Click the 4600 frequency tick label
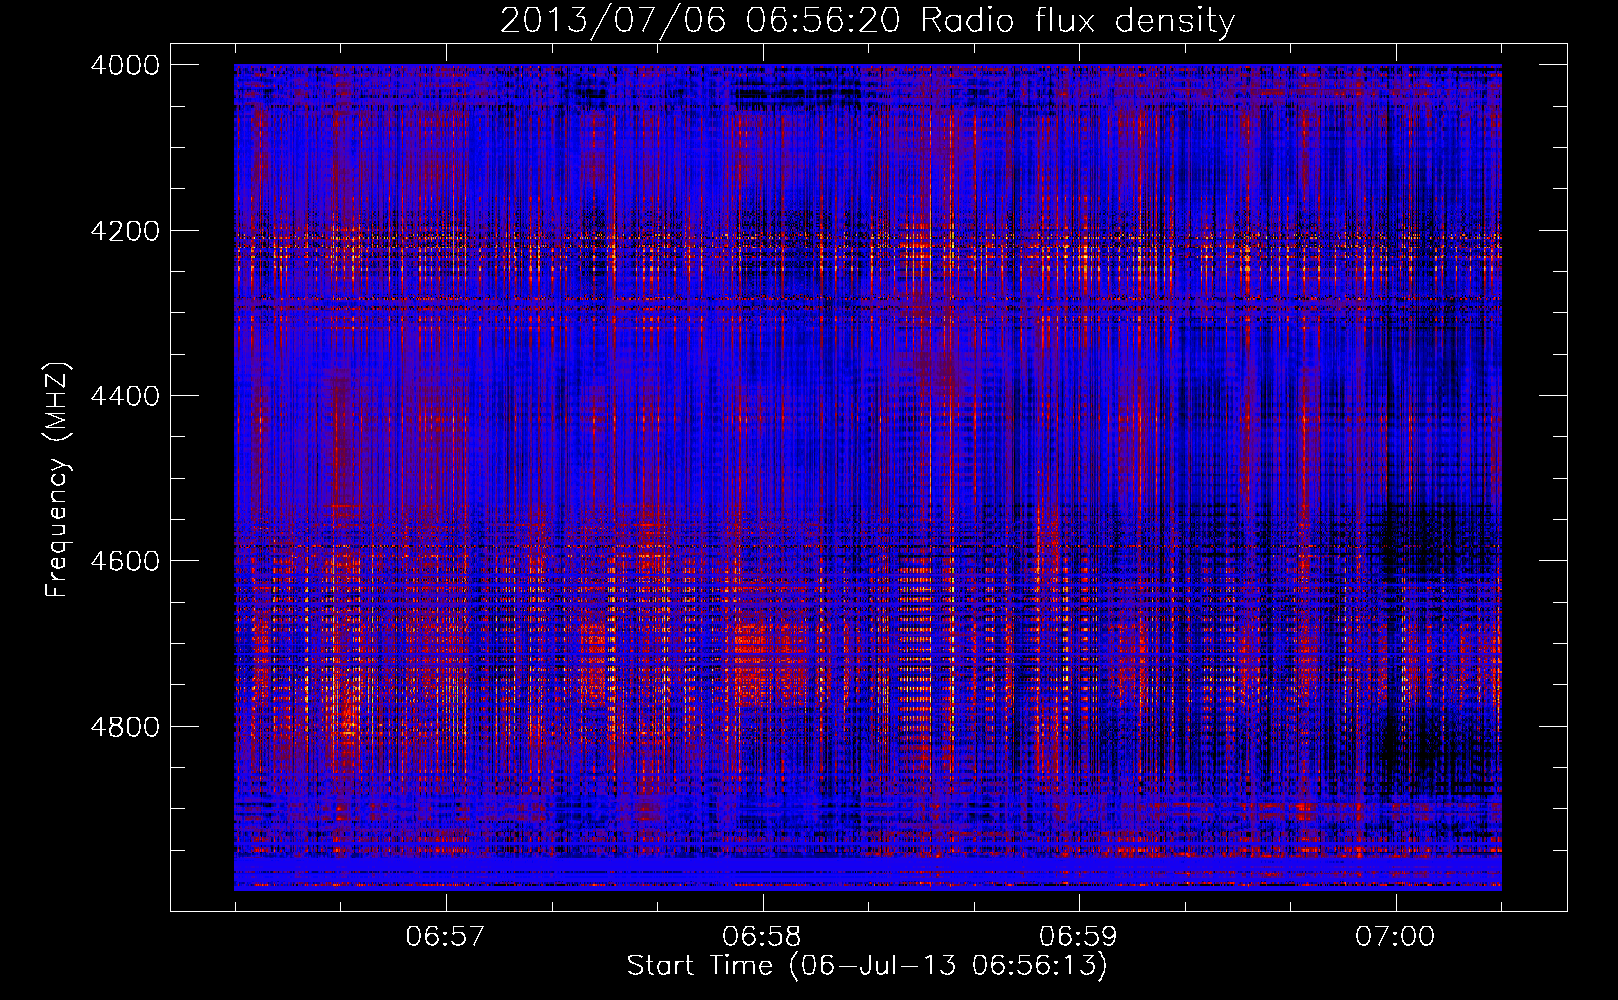The width and height of the screenshot is (1618, 1000). click(x=125, y=561)
